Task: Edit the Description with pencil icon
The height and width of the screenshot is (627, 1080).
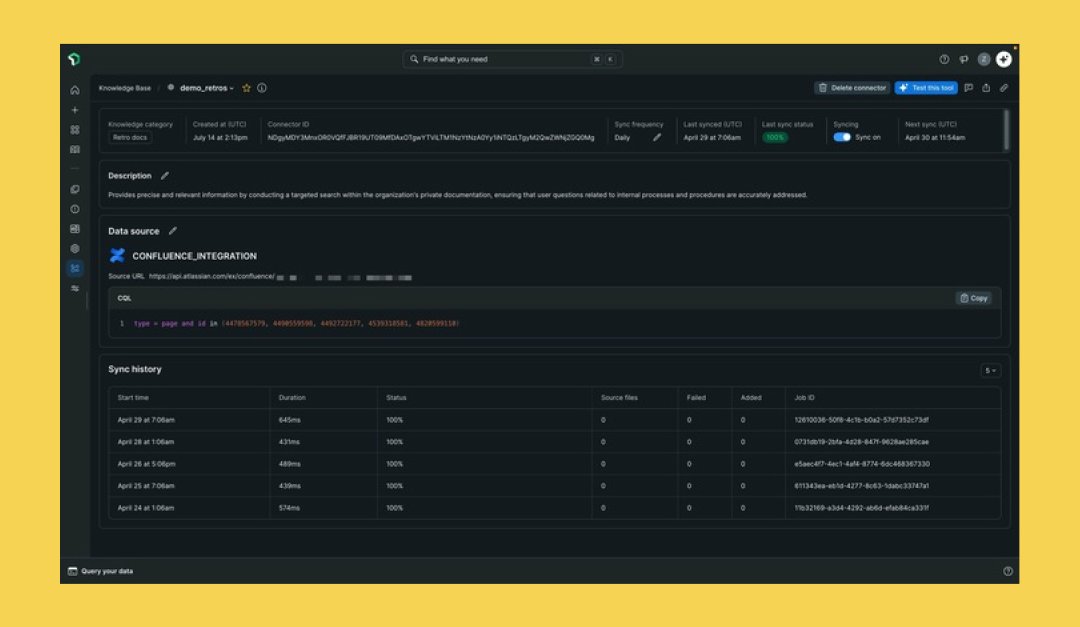Action: click(x=165, y=176)
